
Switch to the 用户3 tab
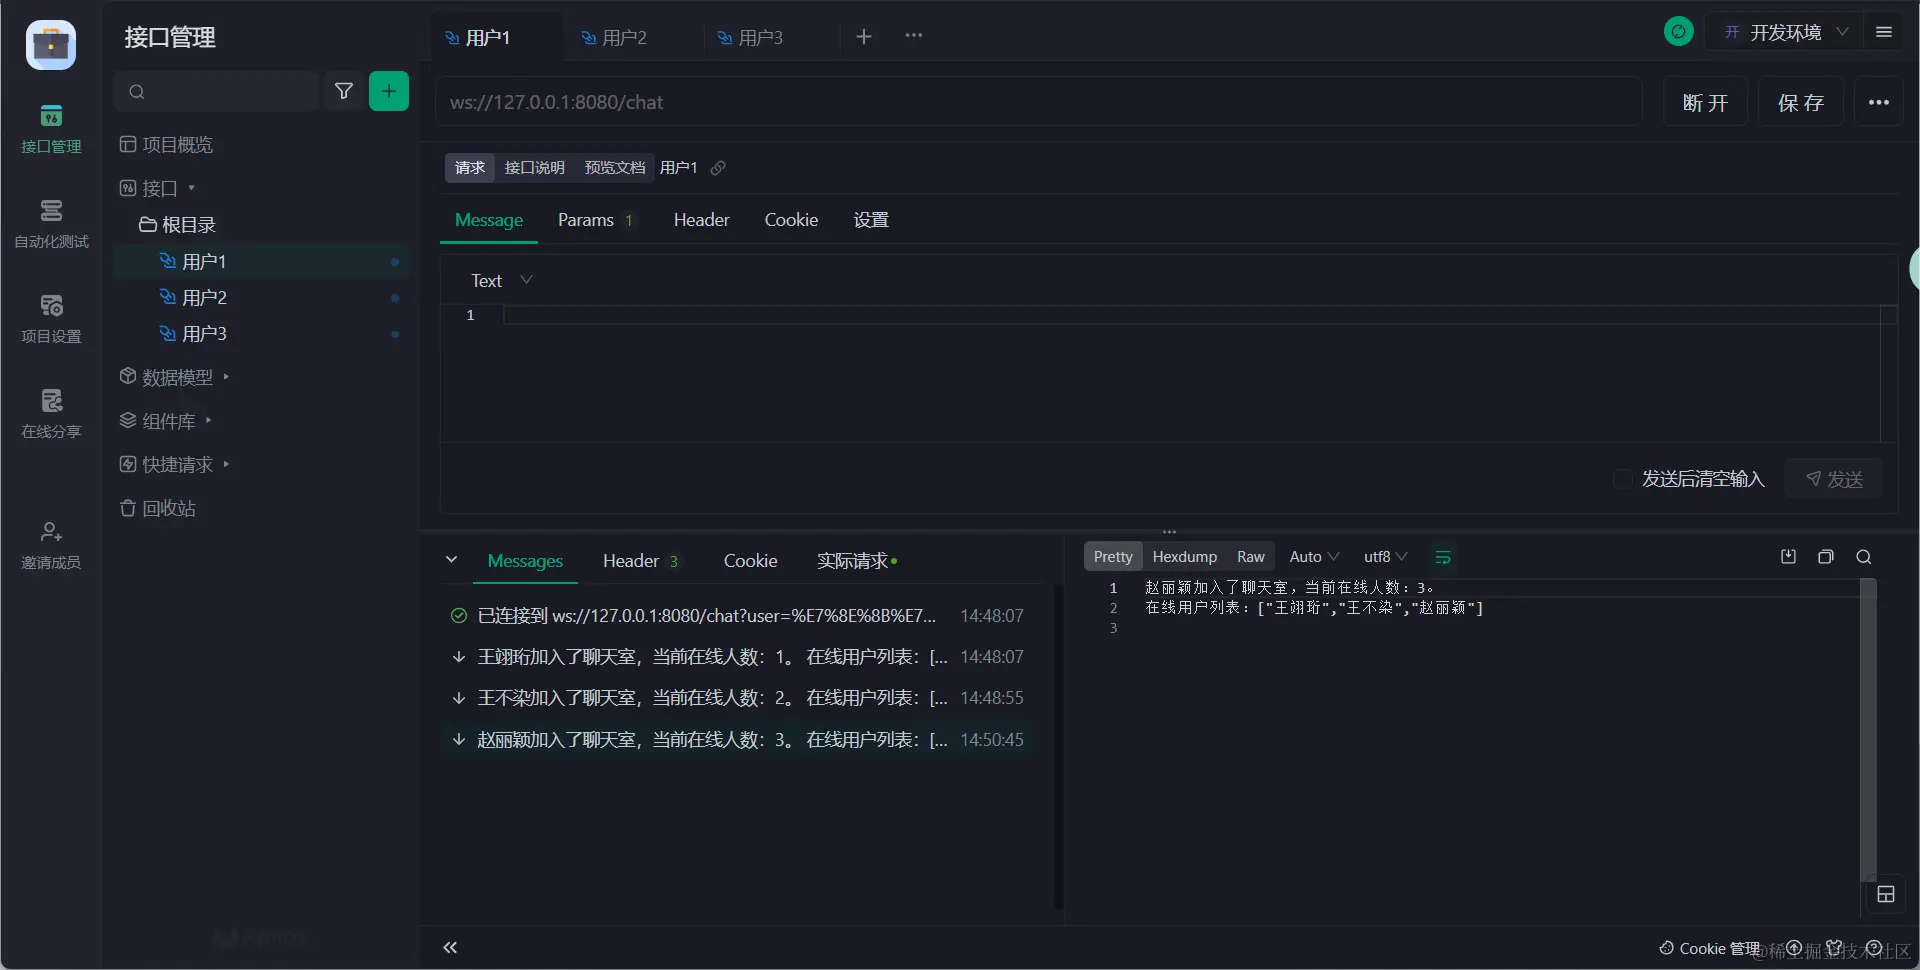[750, 38]
